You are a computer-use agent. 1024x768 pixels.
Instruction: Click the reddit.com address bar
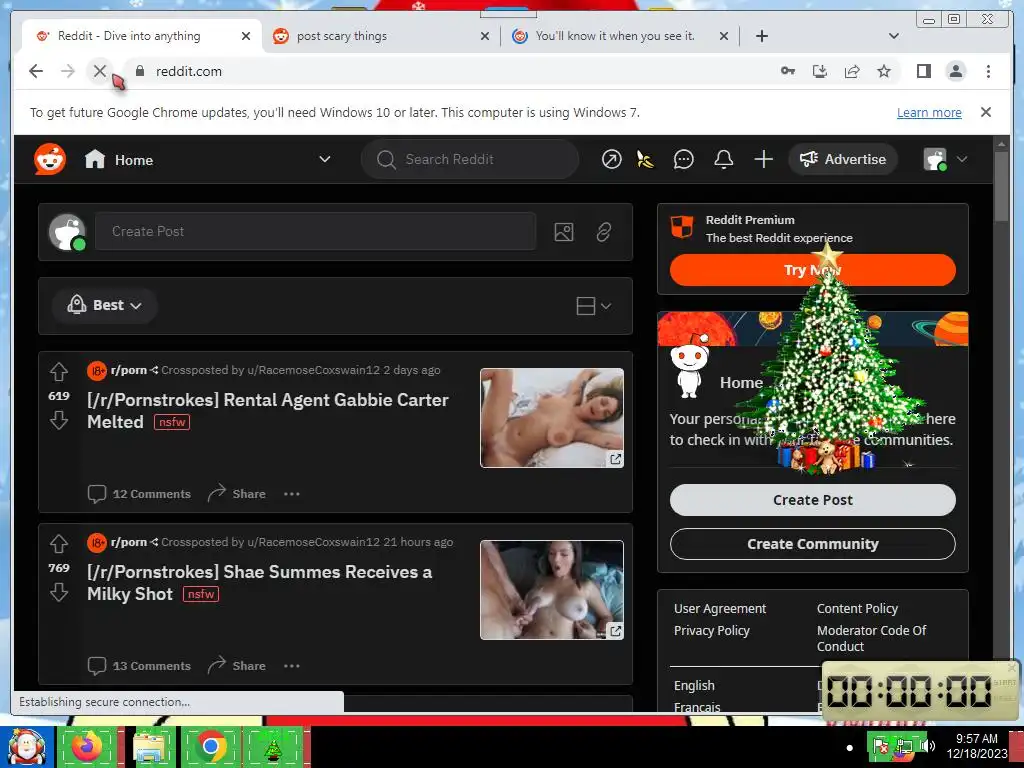point(451,71)
